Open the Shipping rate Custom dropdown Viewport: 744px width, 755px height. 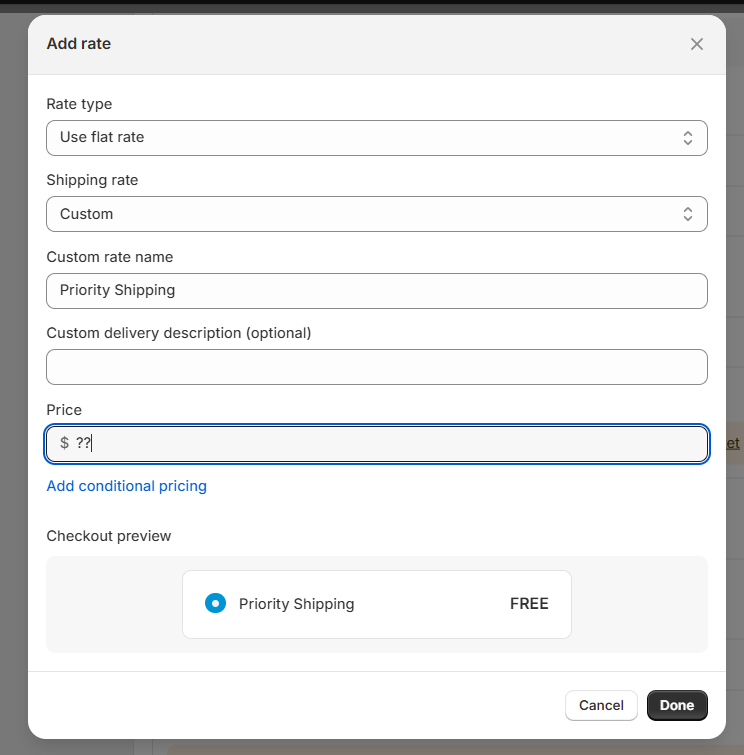377,214
